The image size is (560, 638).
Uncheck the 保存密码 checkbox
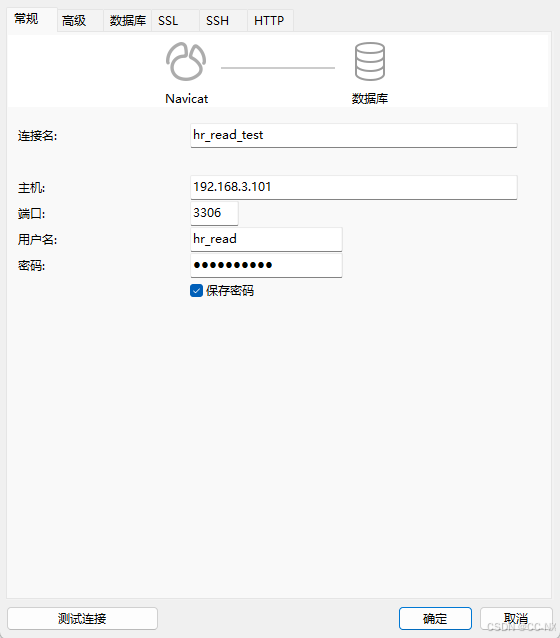tap(197, 291)
